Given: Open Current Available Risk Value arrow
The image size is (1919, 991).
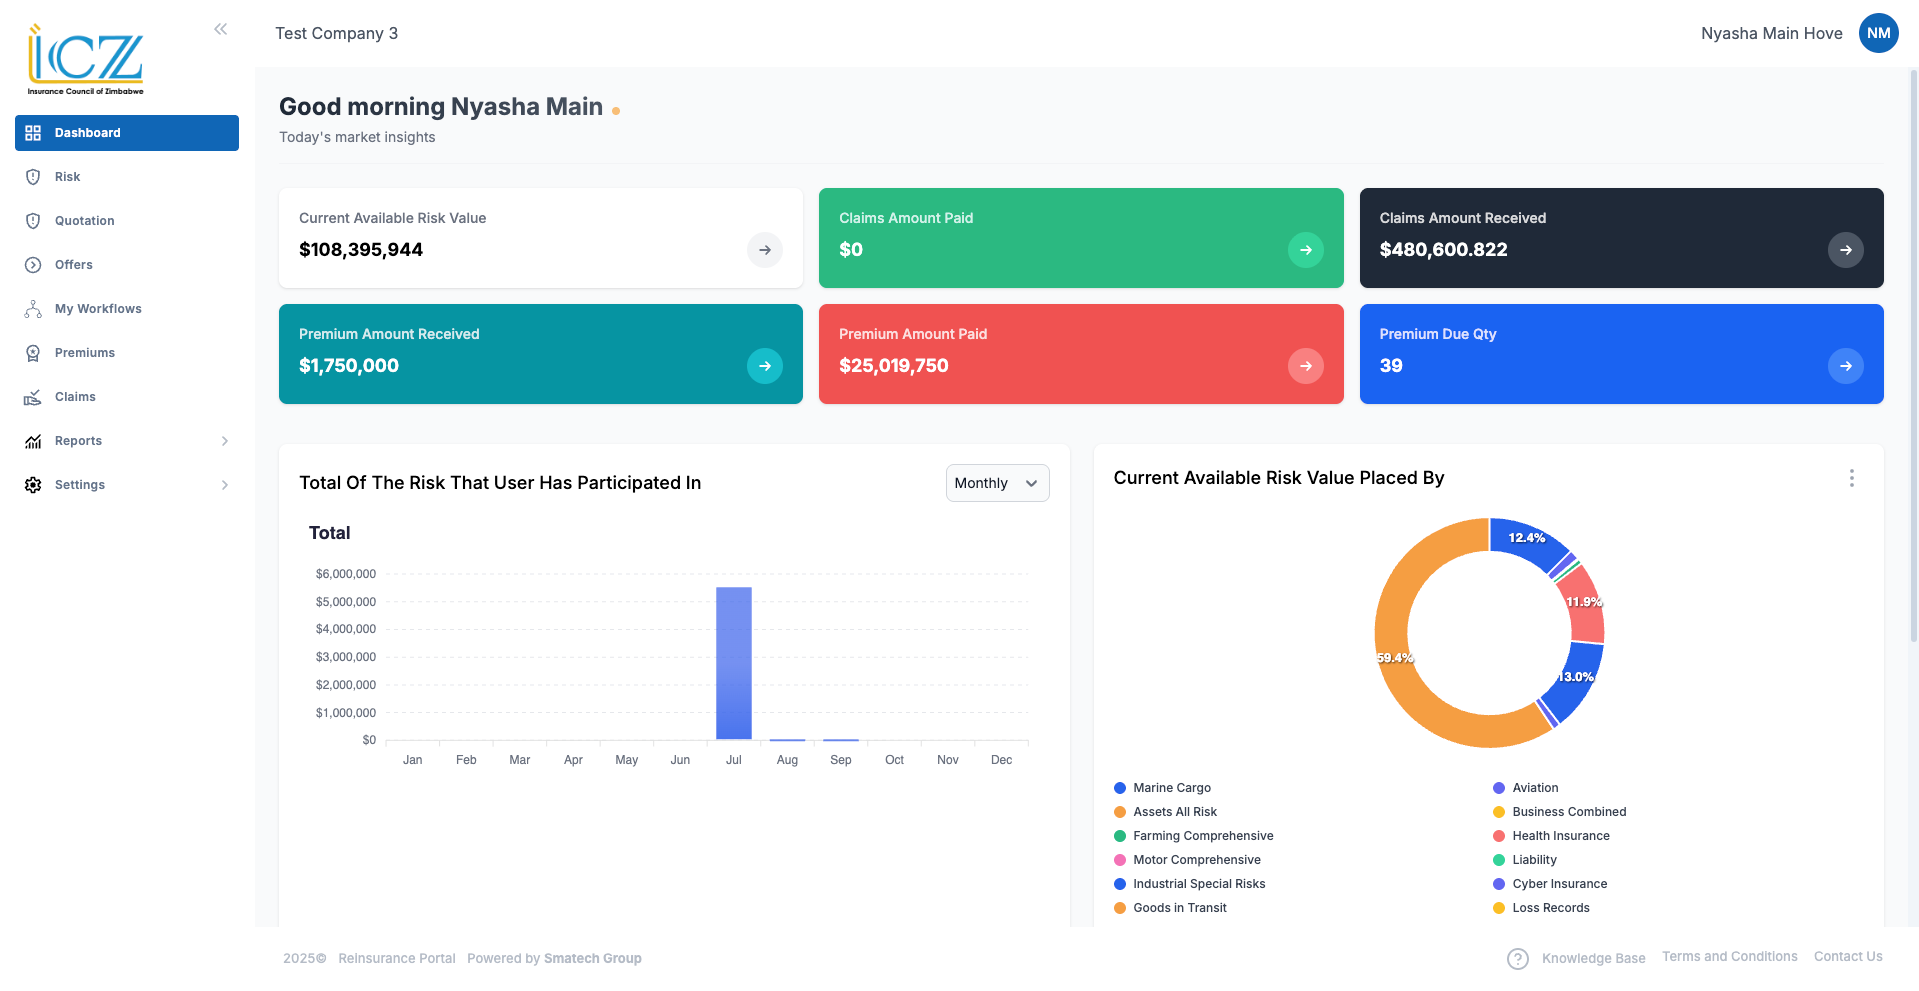Looking at the screenshot, I should [764, 250].
